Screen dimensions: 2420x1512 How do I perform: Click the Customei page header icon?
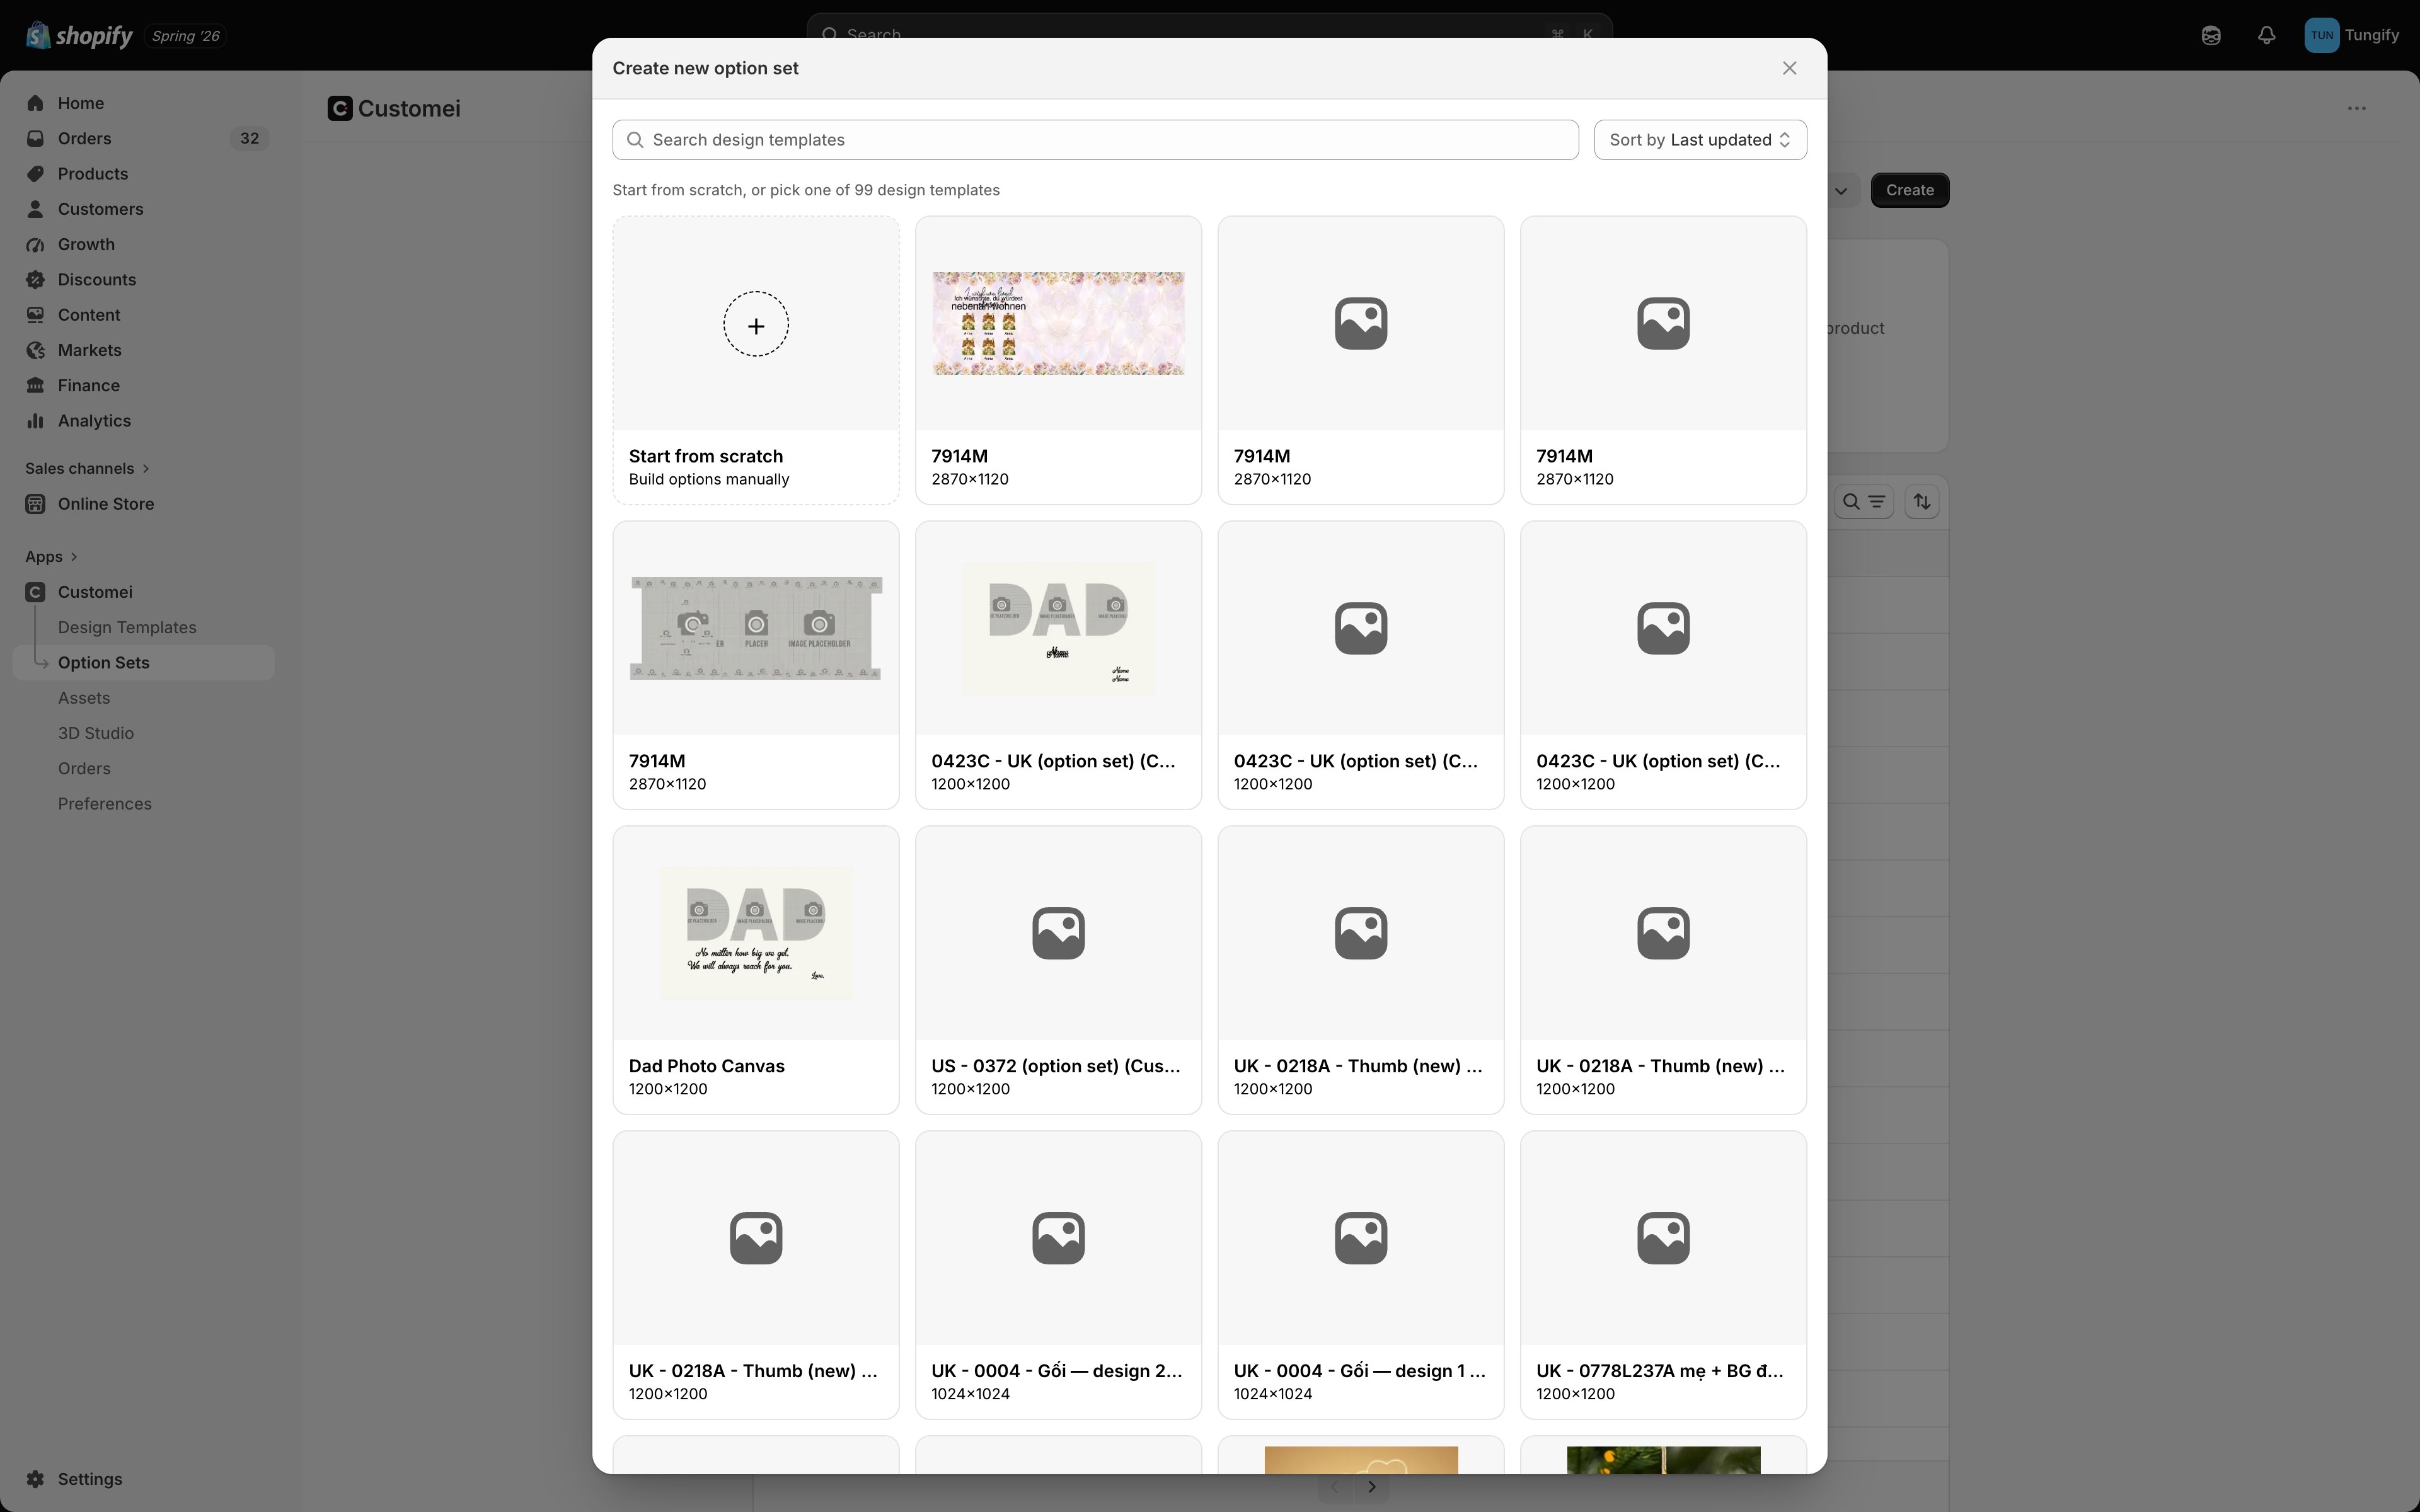pos(340,108)
